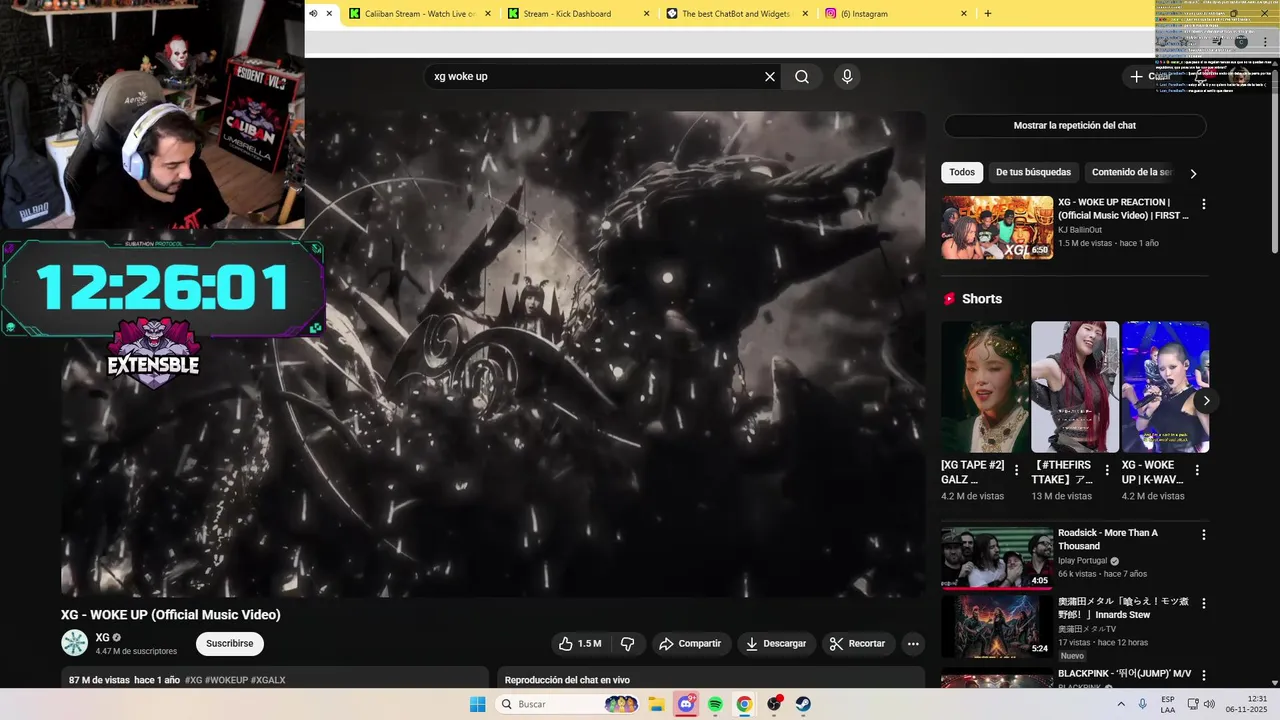The width and height of the screenshot is (1280, 720).
Task: Click in the xg woke up search box
Action: (595, 77)
